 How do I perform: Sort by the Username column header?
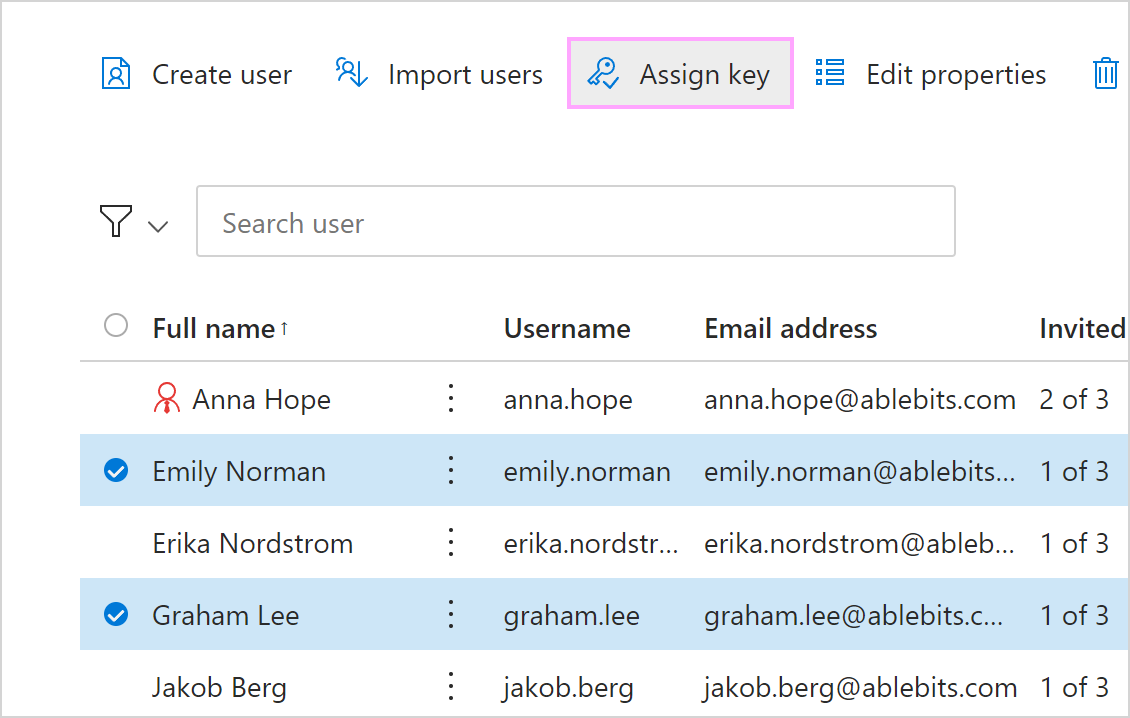point(567,329)
